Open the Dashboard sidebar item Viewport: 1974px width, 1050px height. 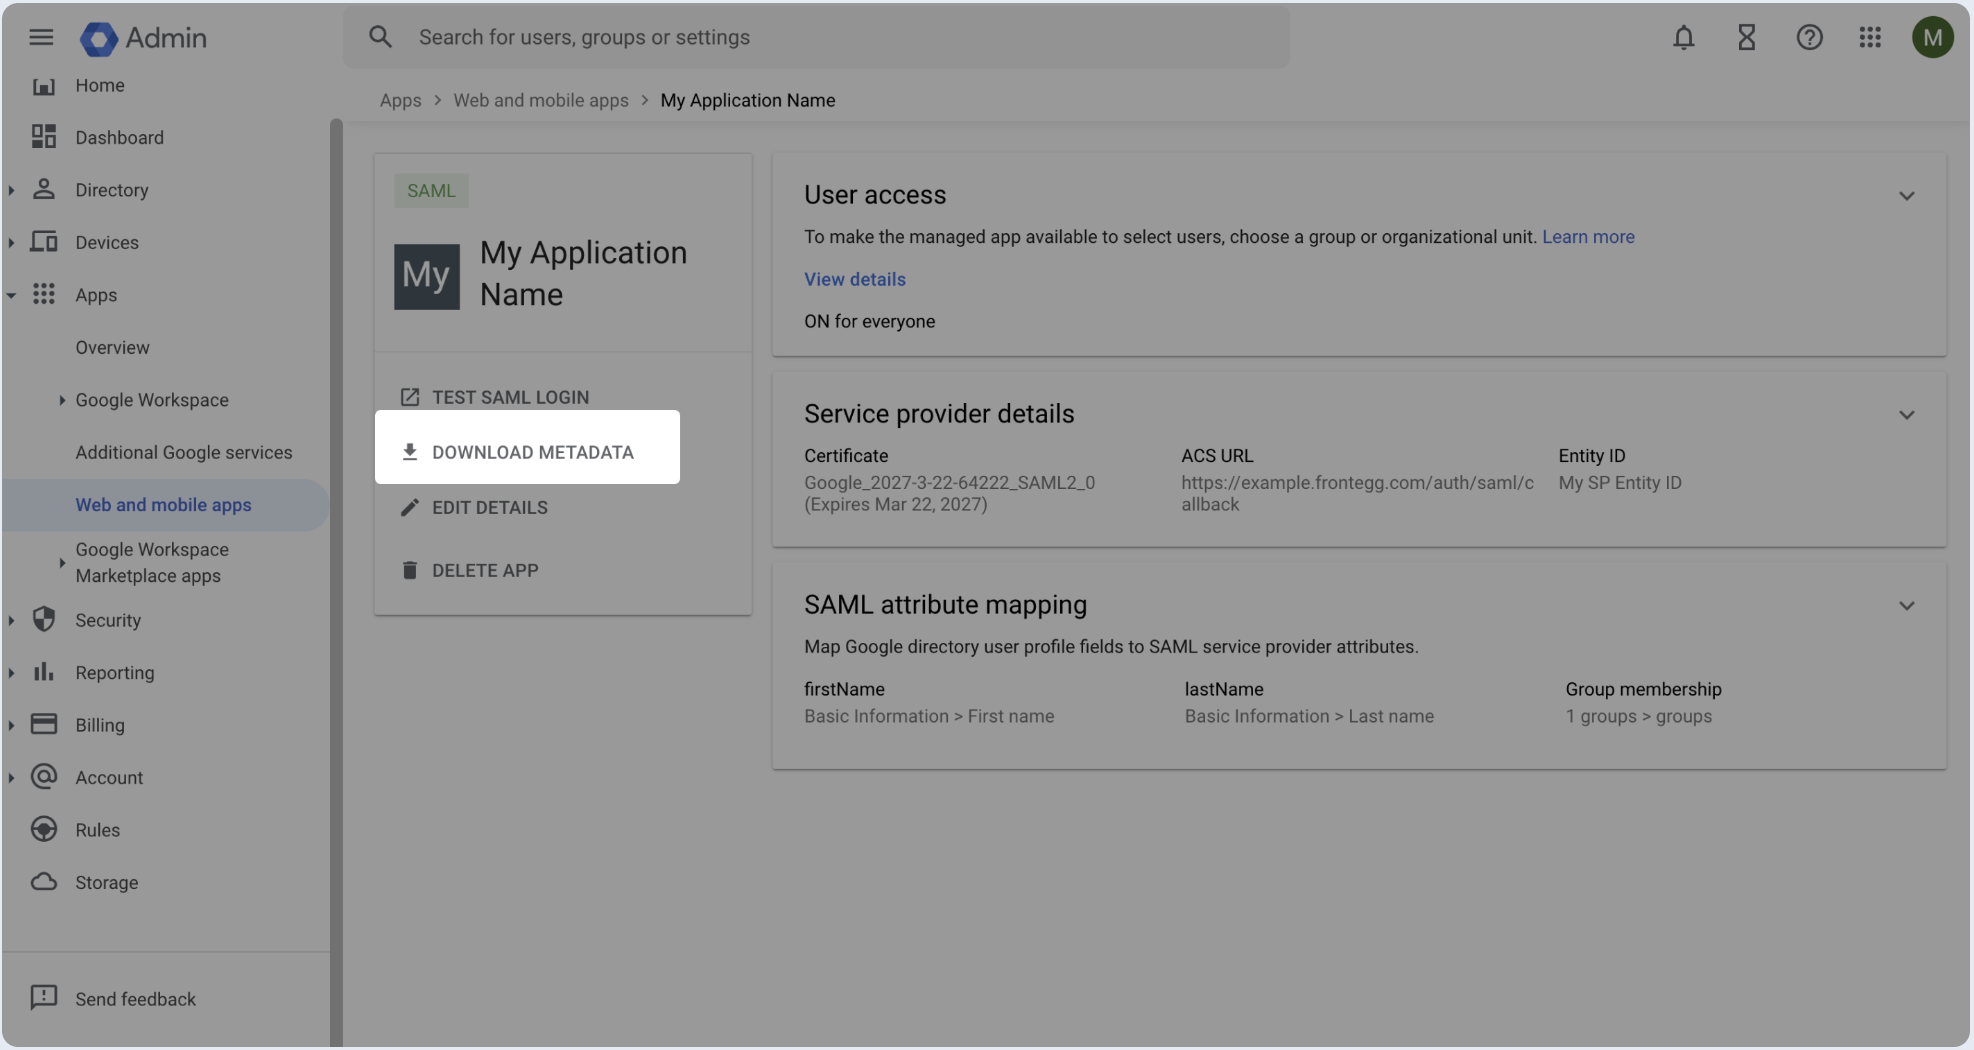click(119, 138)
